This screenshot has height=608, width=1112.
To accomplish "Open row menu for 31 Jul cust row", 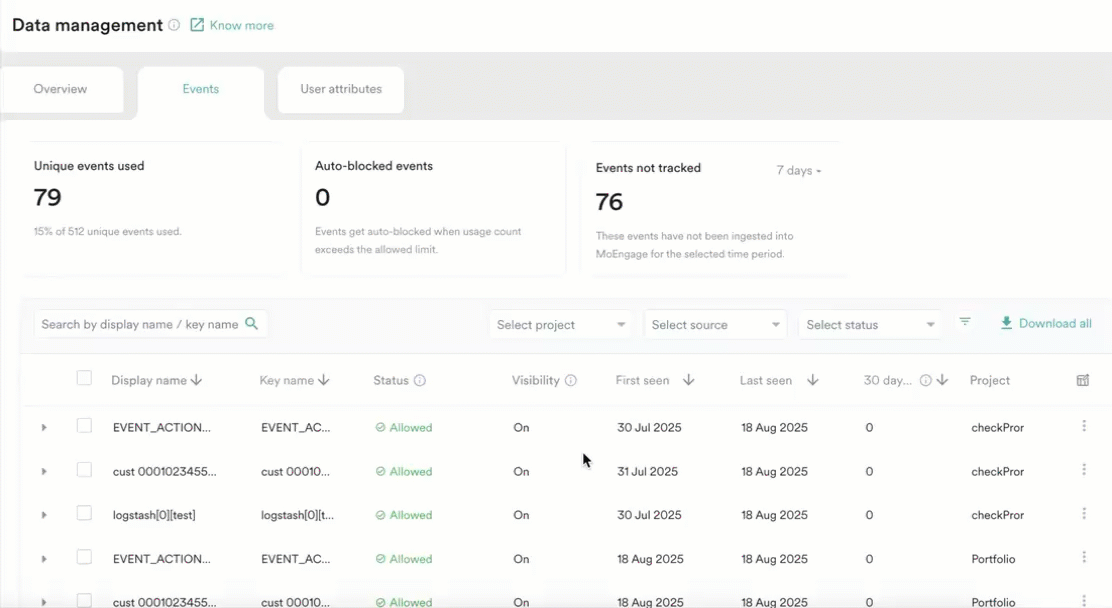I will coord(1084,470).
